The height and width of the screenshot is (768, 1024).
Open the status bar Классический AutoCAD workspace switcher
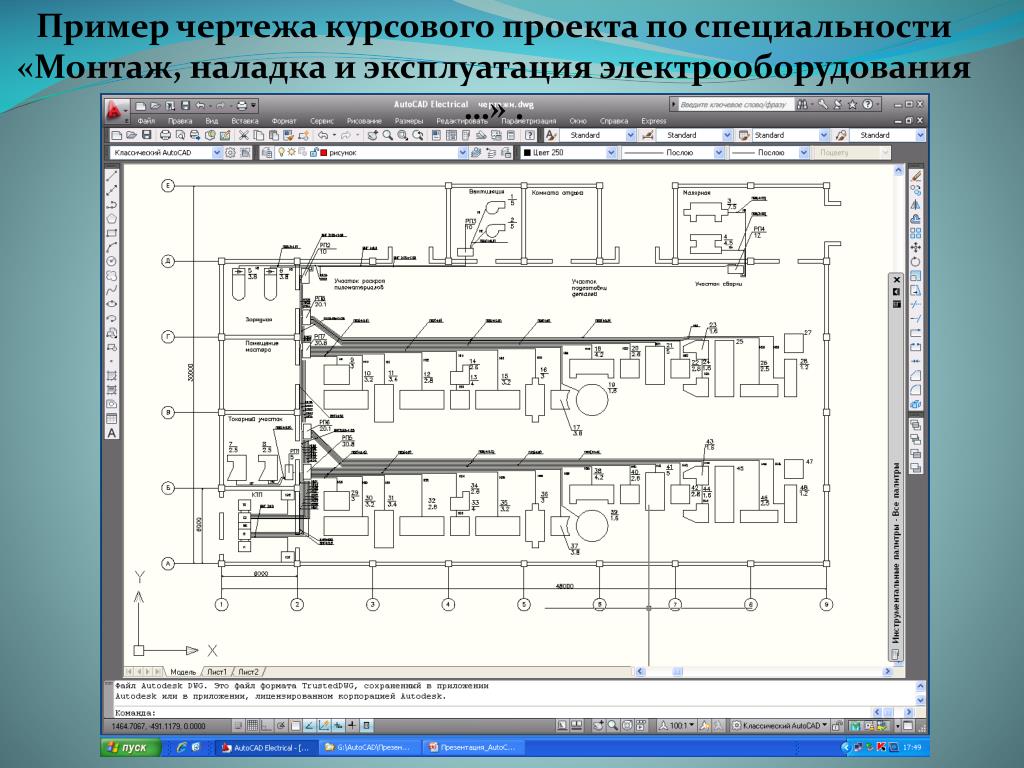pos(780,726)
